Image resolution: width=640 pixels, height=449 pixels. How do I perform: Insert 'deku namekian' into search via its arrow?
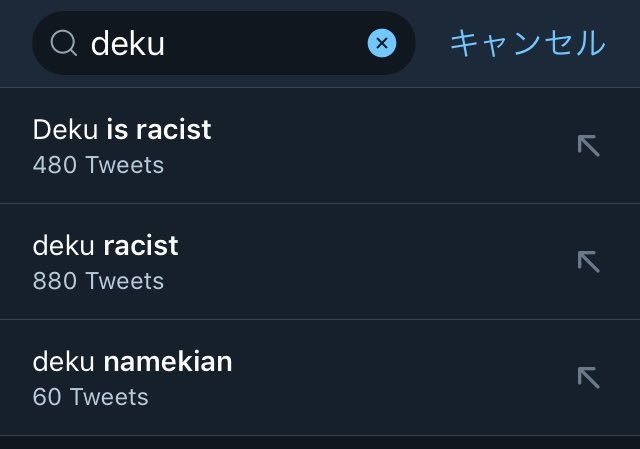tap(589, 378)
